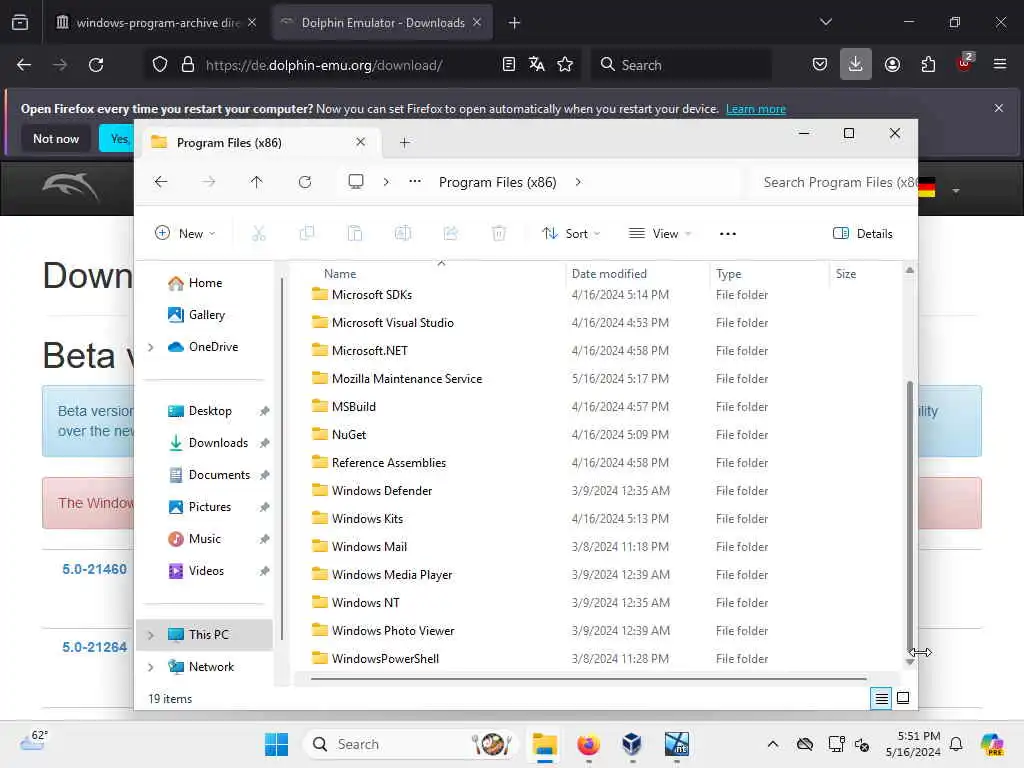This screenshot has width=1024, height=768.
Task: Add a new File Explorer tab
Action: [x=405, y=142]
